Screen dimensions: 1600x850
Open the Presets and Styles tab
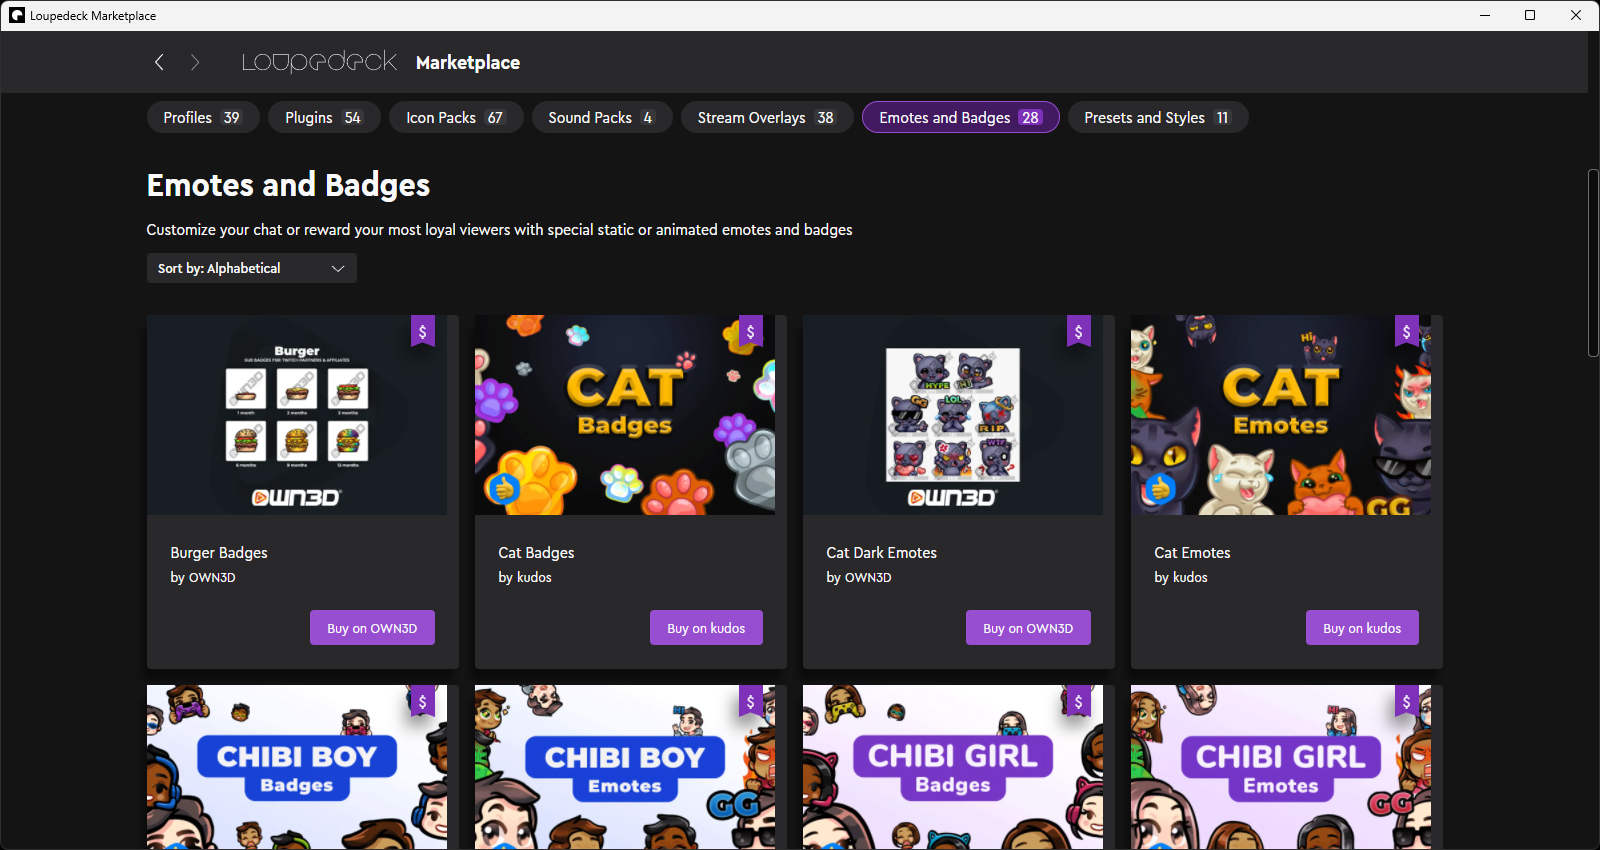pyautogui.click(x=1157, y=117)
